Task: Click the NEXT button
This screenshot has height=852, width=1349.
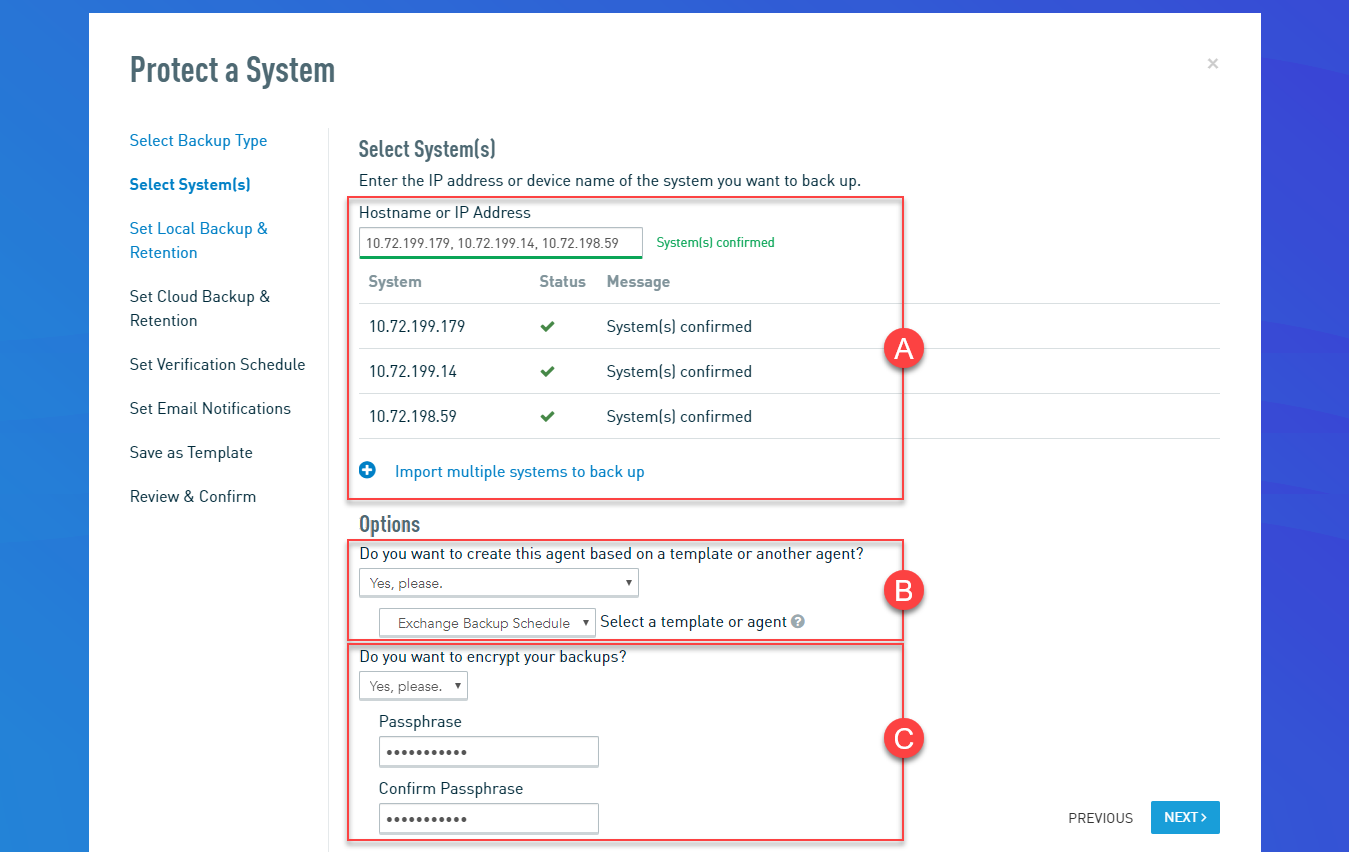Action: (1184, 817)
